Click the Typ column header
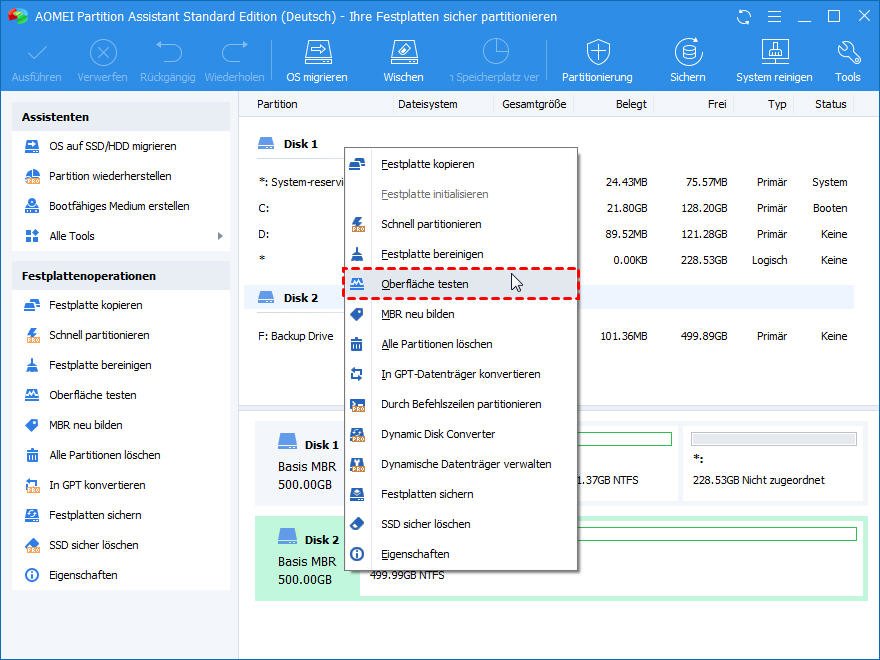Image resolution: width=880 pixels, height=660 pixels. [x=777, y=104]
